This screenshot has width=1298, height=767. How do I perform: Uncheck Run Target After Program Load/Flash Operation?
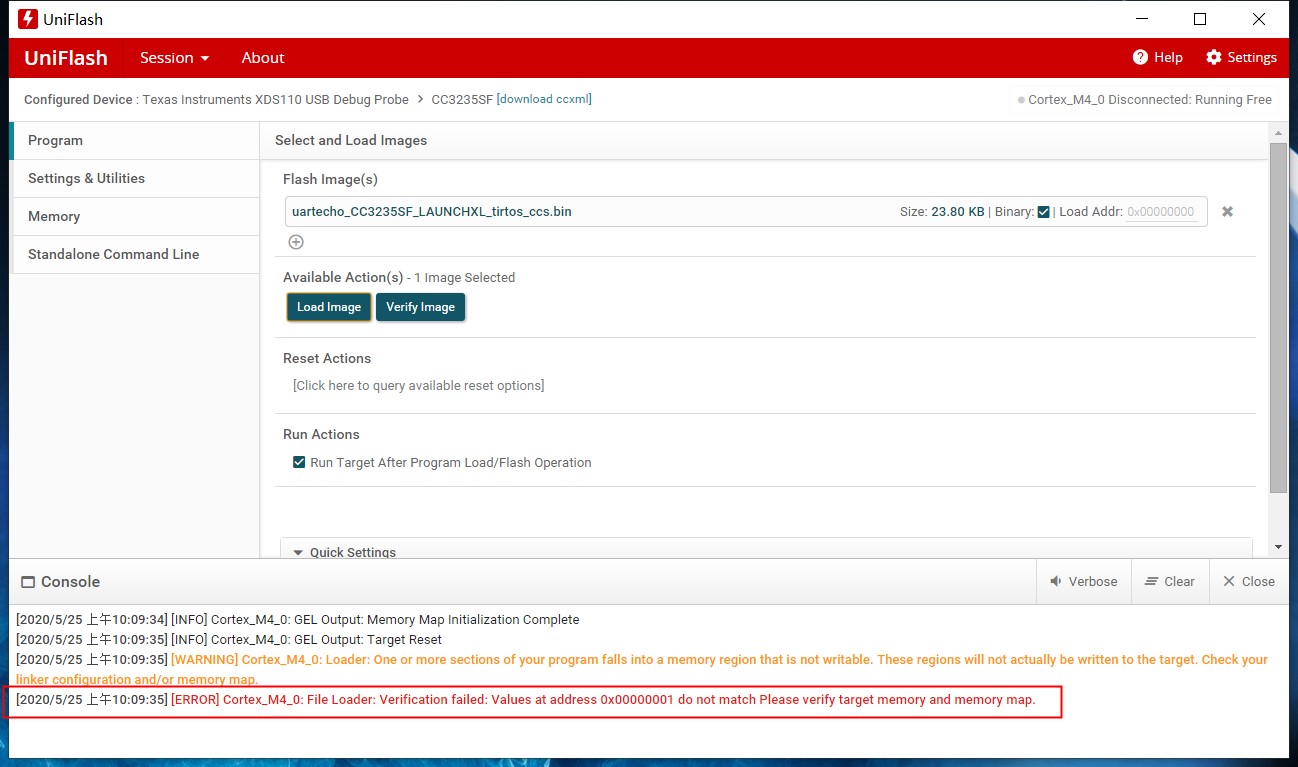pyautogui.click(x=298, y=462)
